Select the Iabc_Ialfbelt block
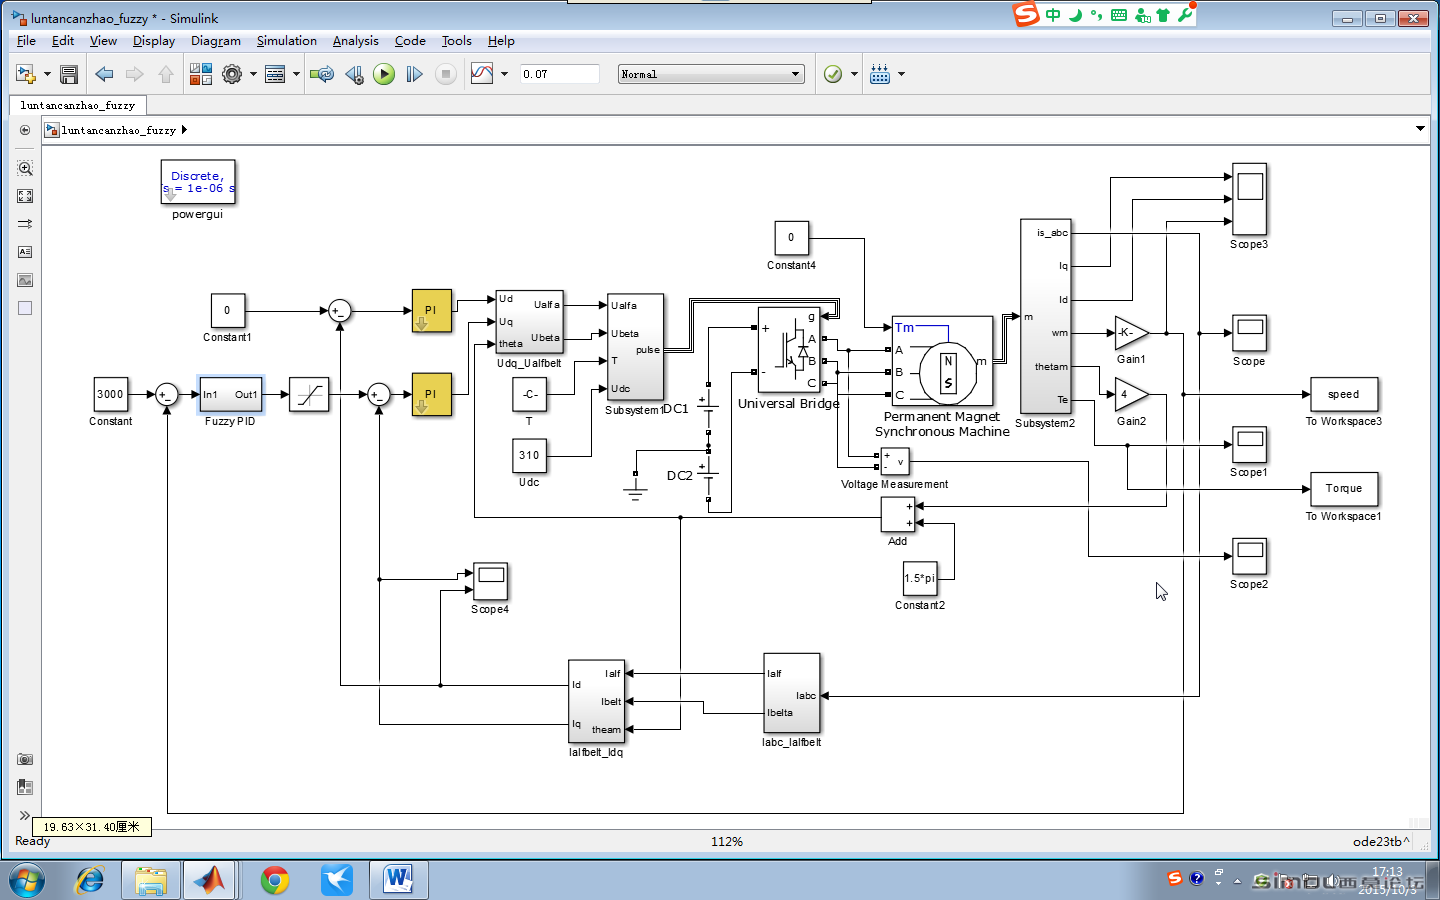The image size is (1440, 900). (792, 693)
